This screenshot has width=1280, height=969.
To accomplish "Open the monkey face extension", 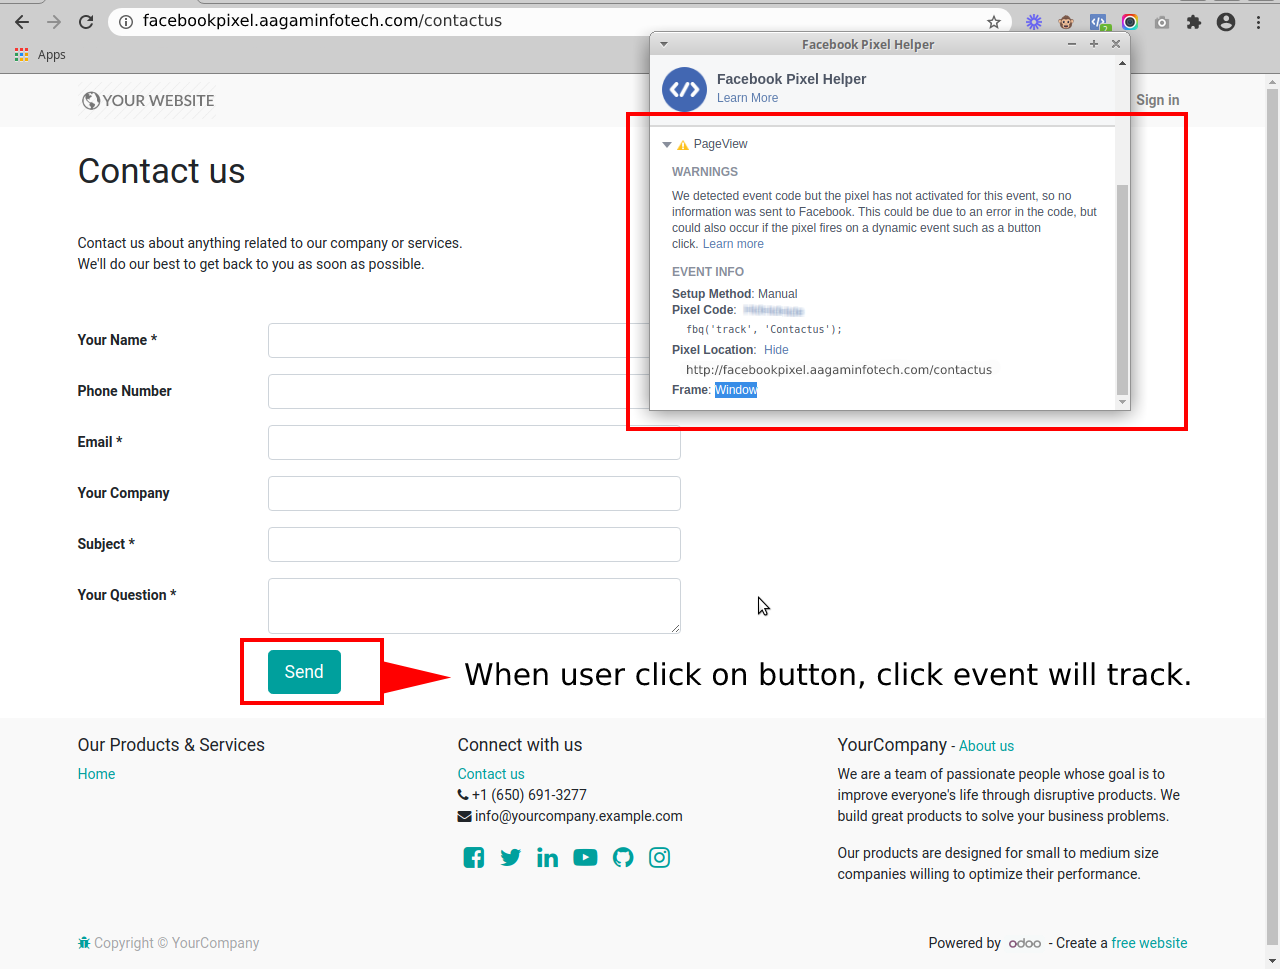I will point(1066,22).
